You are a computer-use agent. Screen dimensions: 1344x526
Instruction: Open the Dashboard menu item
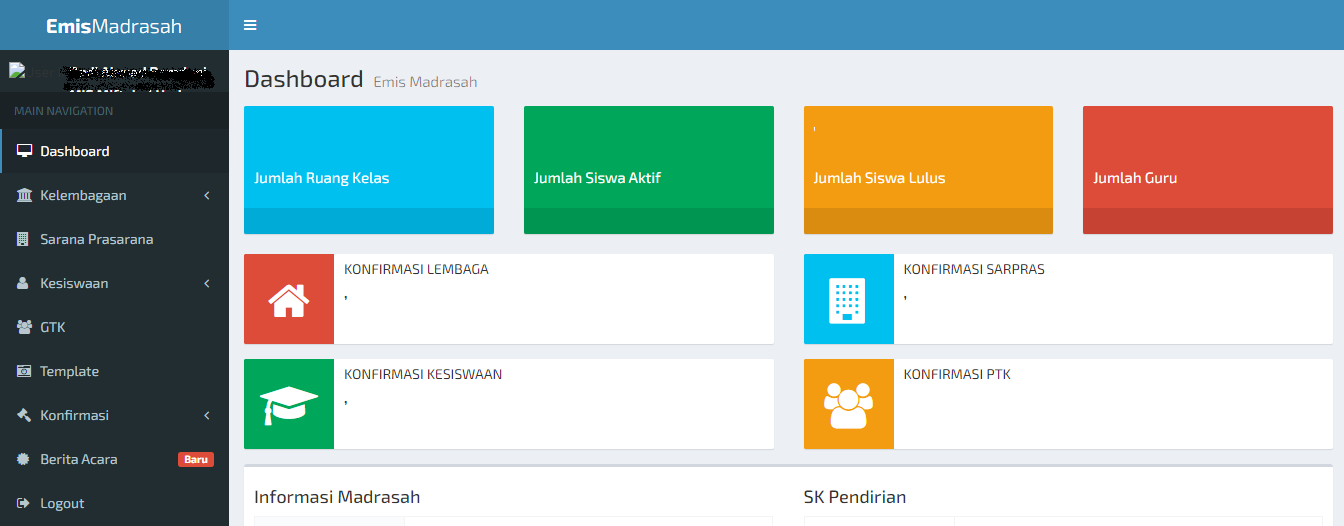[x=115, y=151]
